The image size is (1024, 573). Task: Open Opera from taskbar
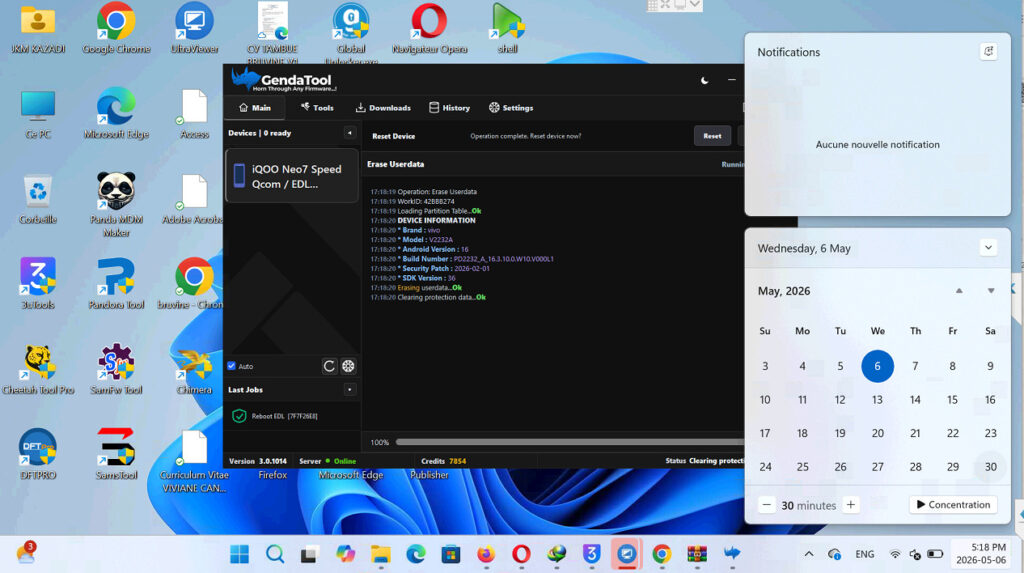click(521, 554)
